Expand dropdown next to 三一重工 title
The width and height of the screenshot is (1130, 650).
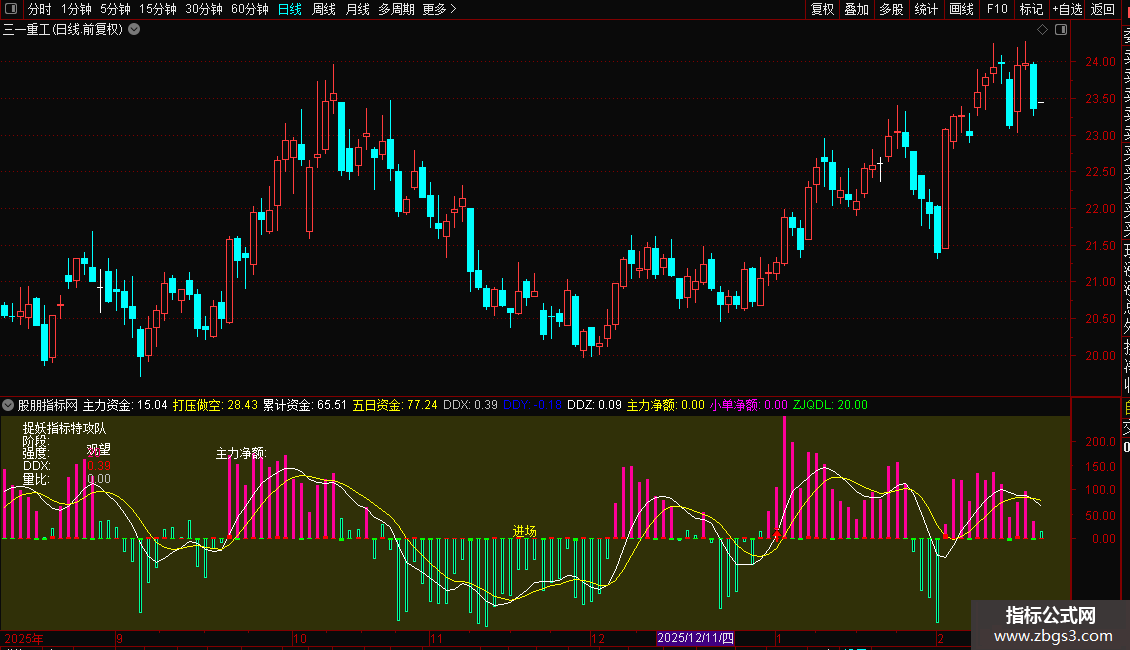coord(134,30)
